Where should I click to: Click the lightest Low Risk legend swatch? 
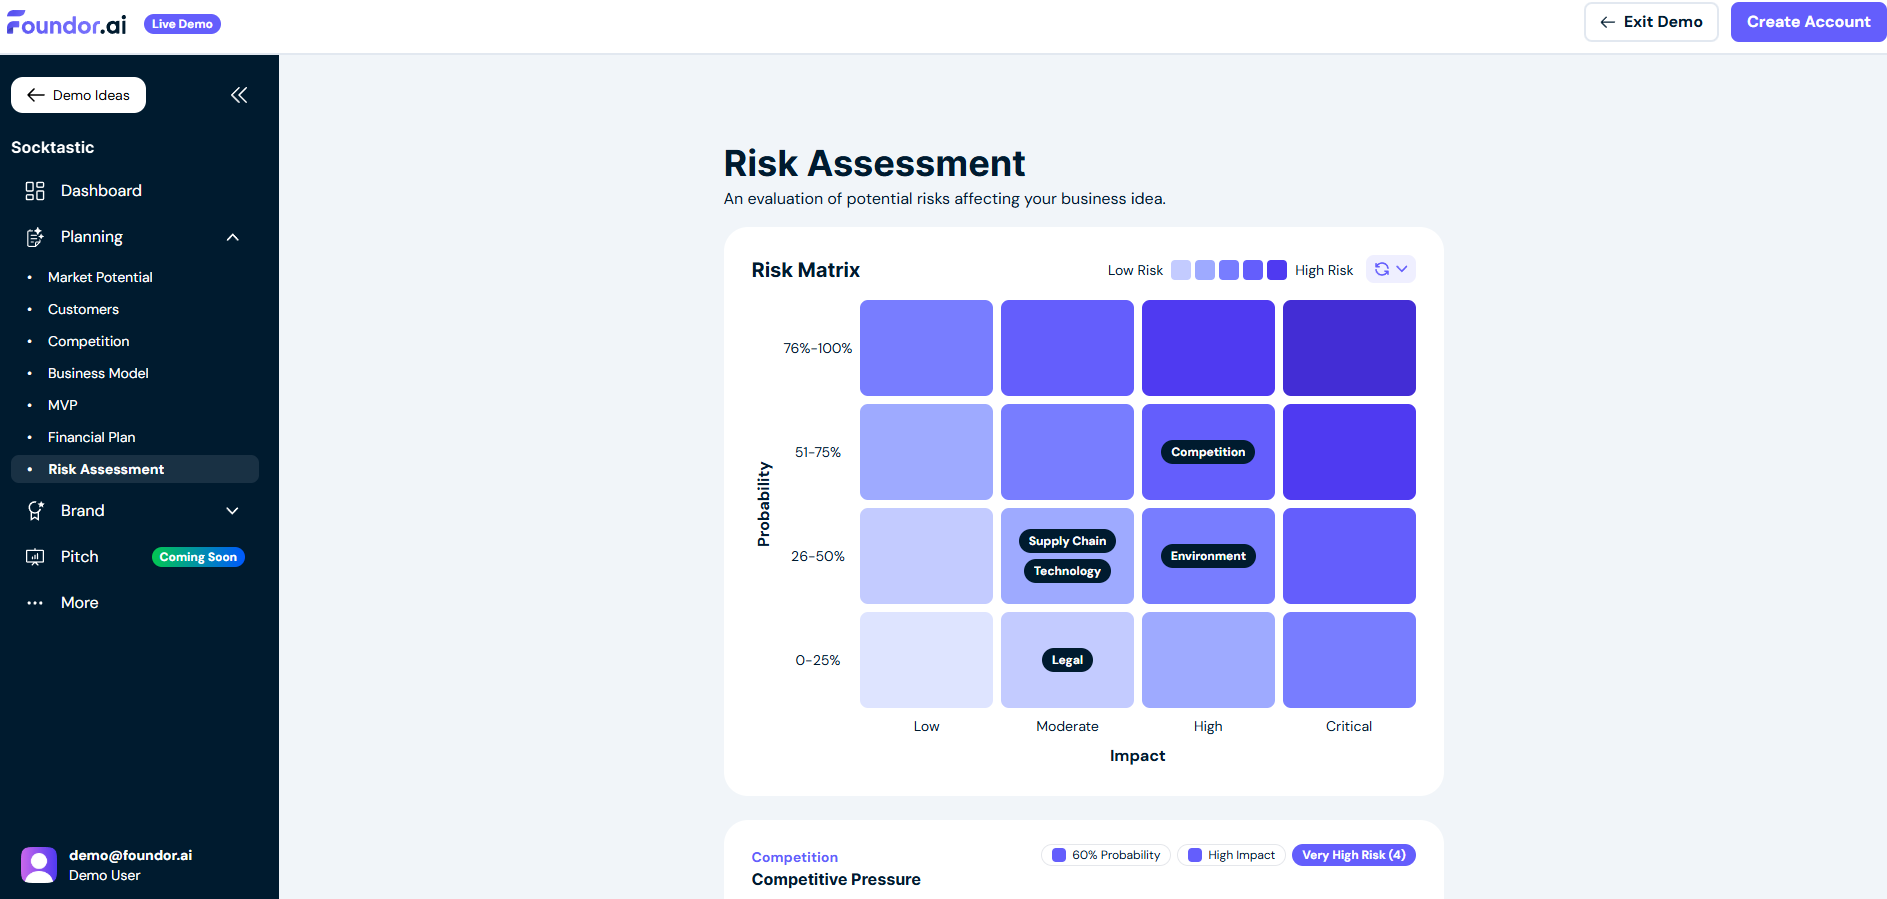[x=1181, y=270]
